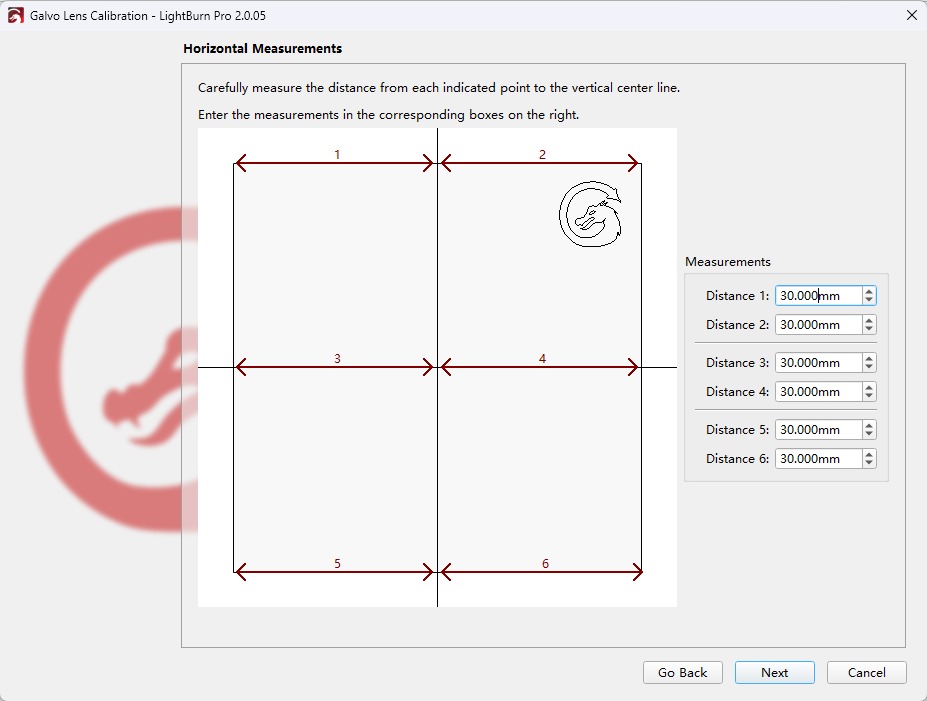Decrease Distance 1 with down arrow
The height and width of the screenshot is (701, 927).
point(869,300)
